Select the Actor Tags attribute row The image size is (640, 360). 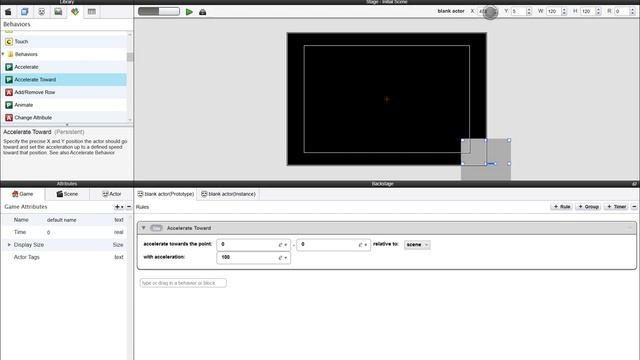click(x=64, y=257)
